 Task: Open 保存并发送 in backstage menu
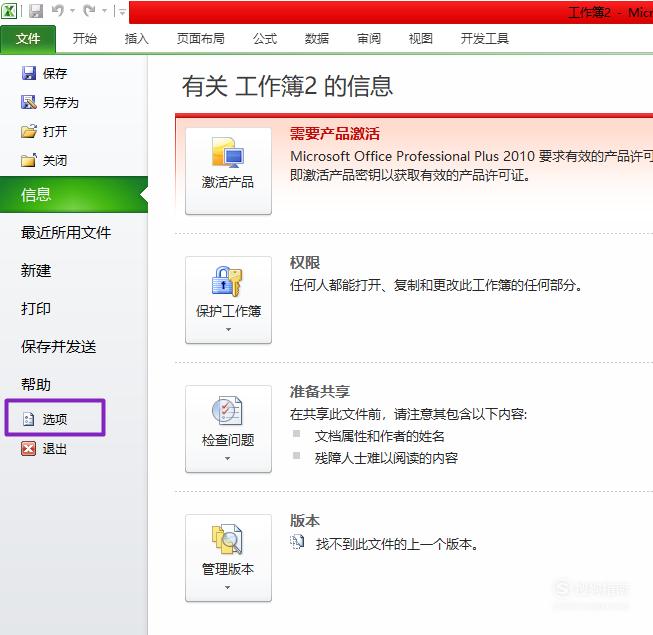[59, 346]
